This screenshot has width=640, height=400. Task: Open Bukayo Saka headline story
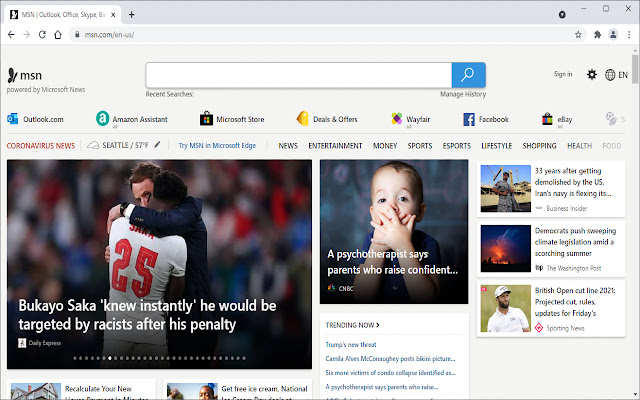[x=147, y=315]
